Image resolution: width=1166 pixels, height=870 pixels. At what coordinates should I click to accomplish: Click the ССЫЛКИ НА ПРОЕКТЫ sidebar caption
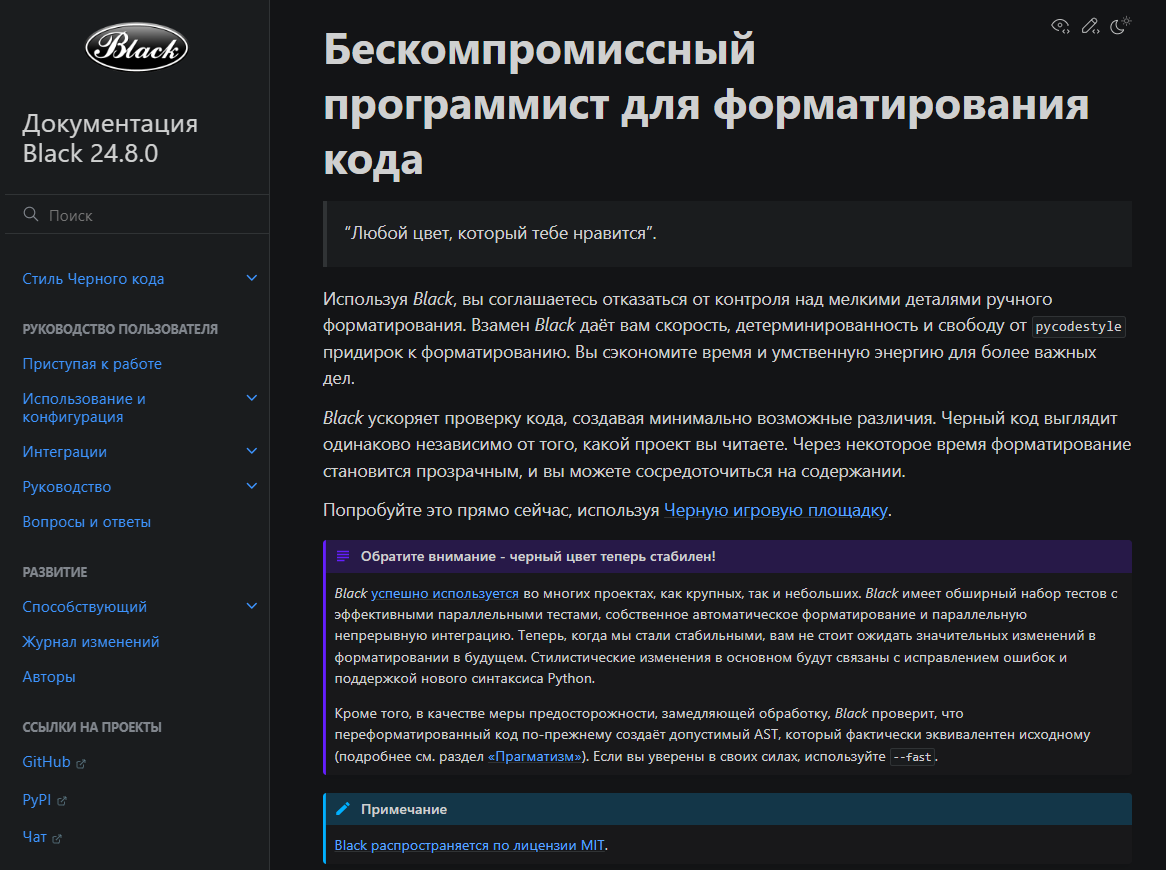coord(92,727)
